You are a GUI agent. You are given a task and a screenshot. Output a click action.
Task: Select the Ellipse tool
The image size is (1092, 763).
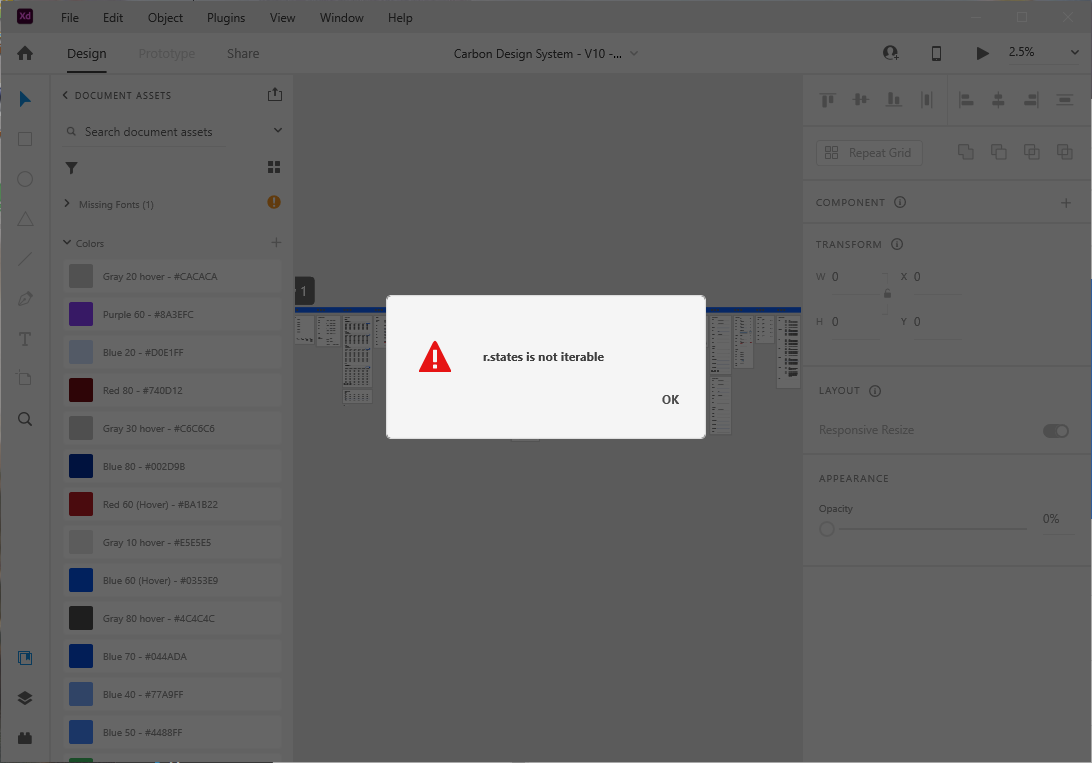(x=25, y=179)
